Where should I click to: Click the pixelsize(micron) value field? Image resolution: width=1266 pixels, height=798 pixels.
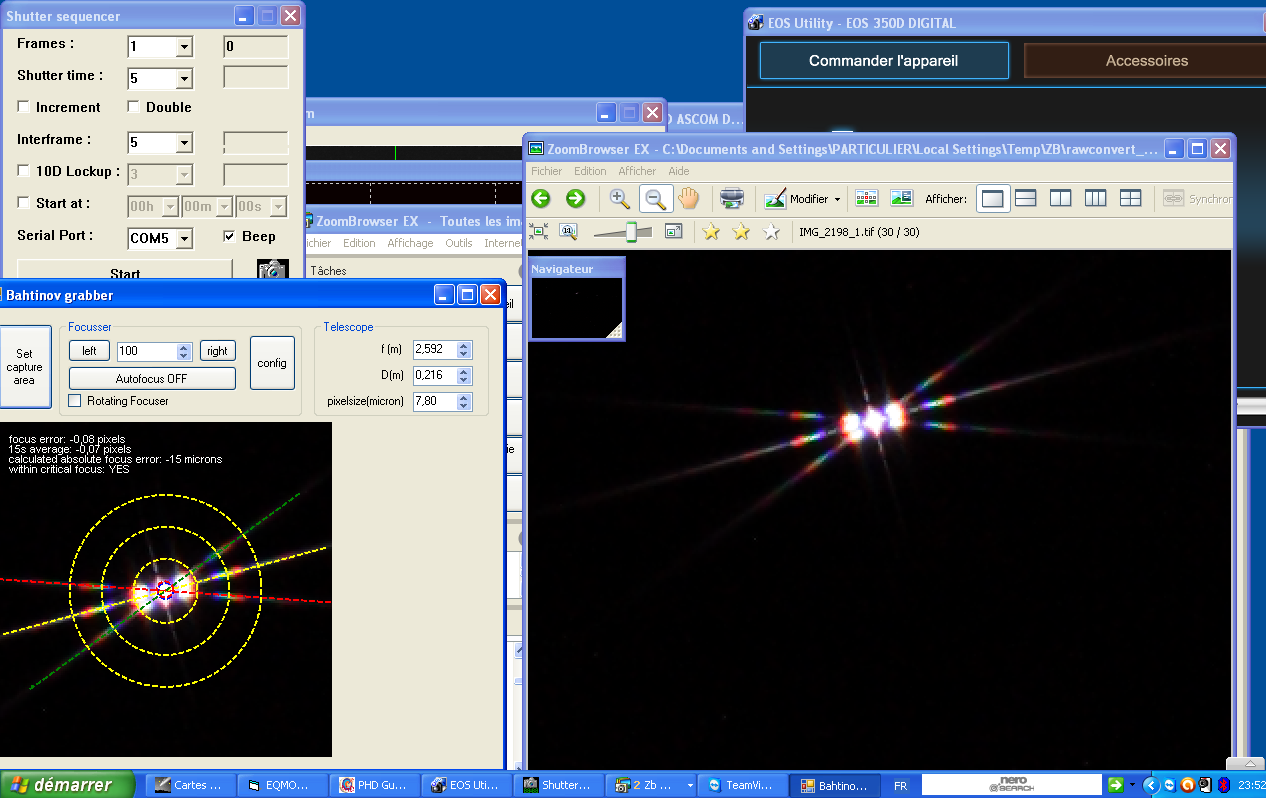pos(435,401)
